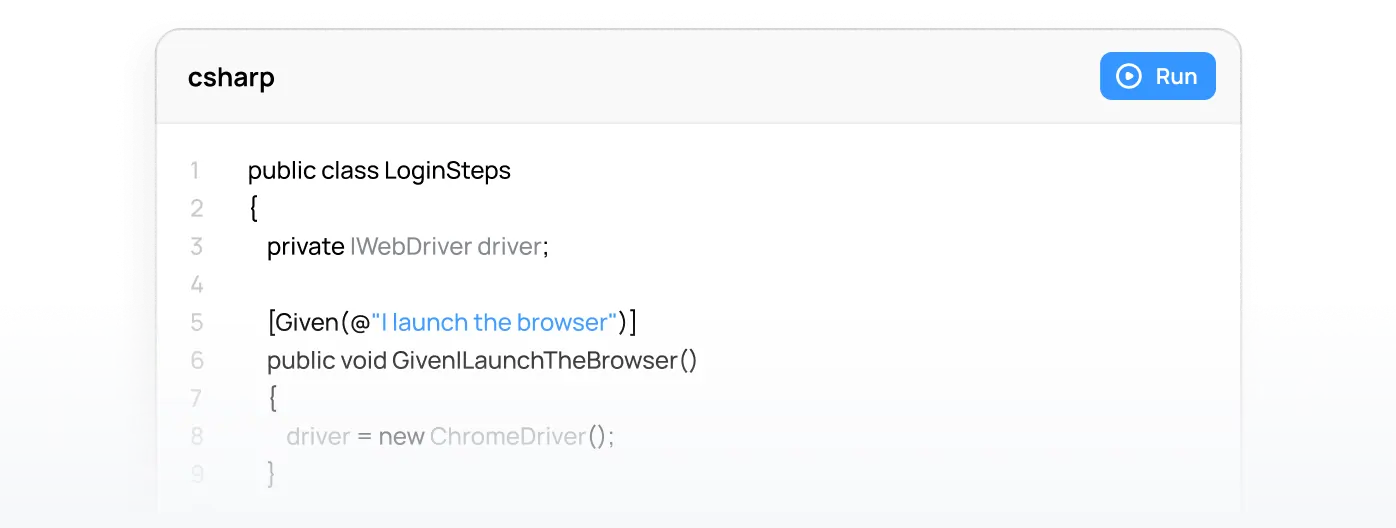Image resolution: width=1396 pixels, height=528 pixels.
Task: Click the csharp language label
Action: (231, 77)
